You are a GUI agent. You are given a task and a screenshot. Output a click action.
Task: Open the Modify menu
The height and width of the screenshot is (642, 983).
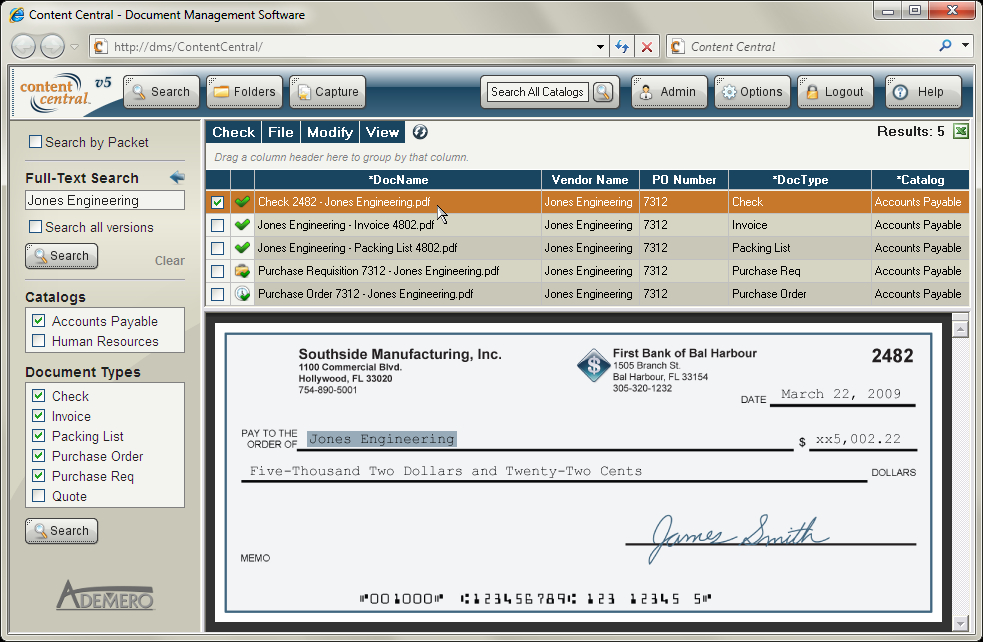coord(330,132)
